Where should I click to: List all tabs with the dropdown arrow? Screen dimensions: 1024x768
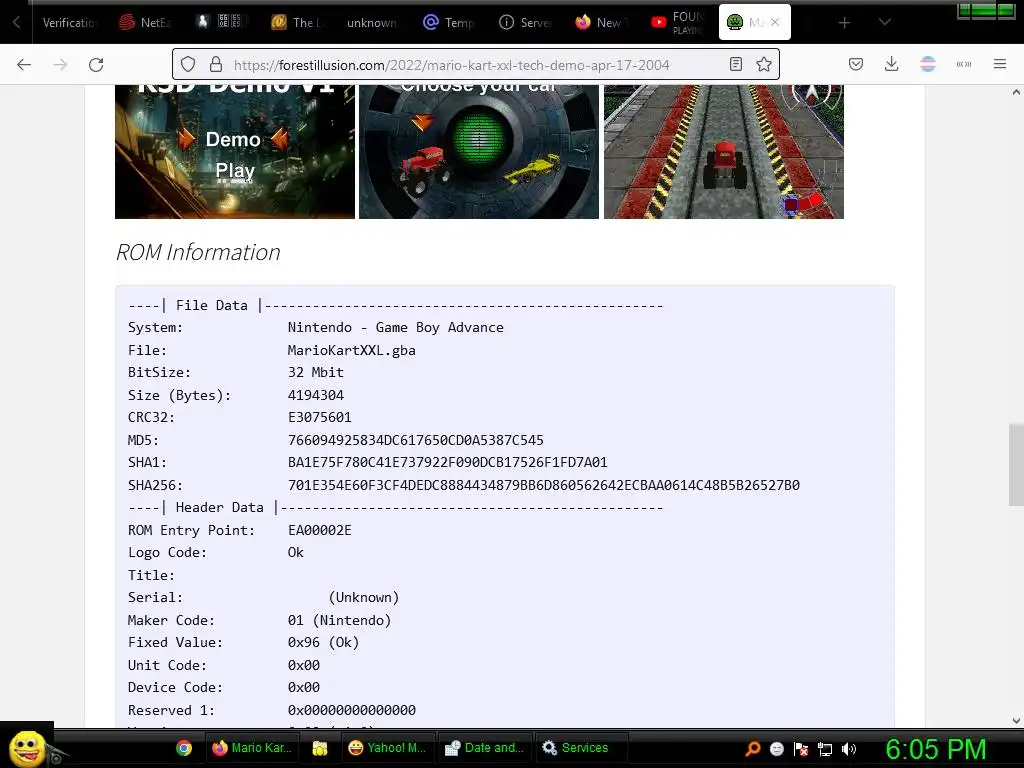coord(884,22)
